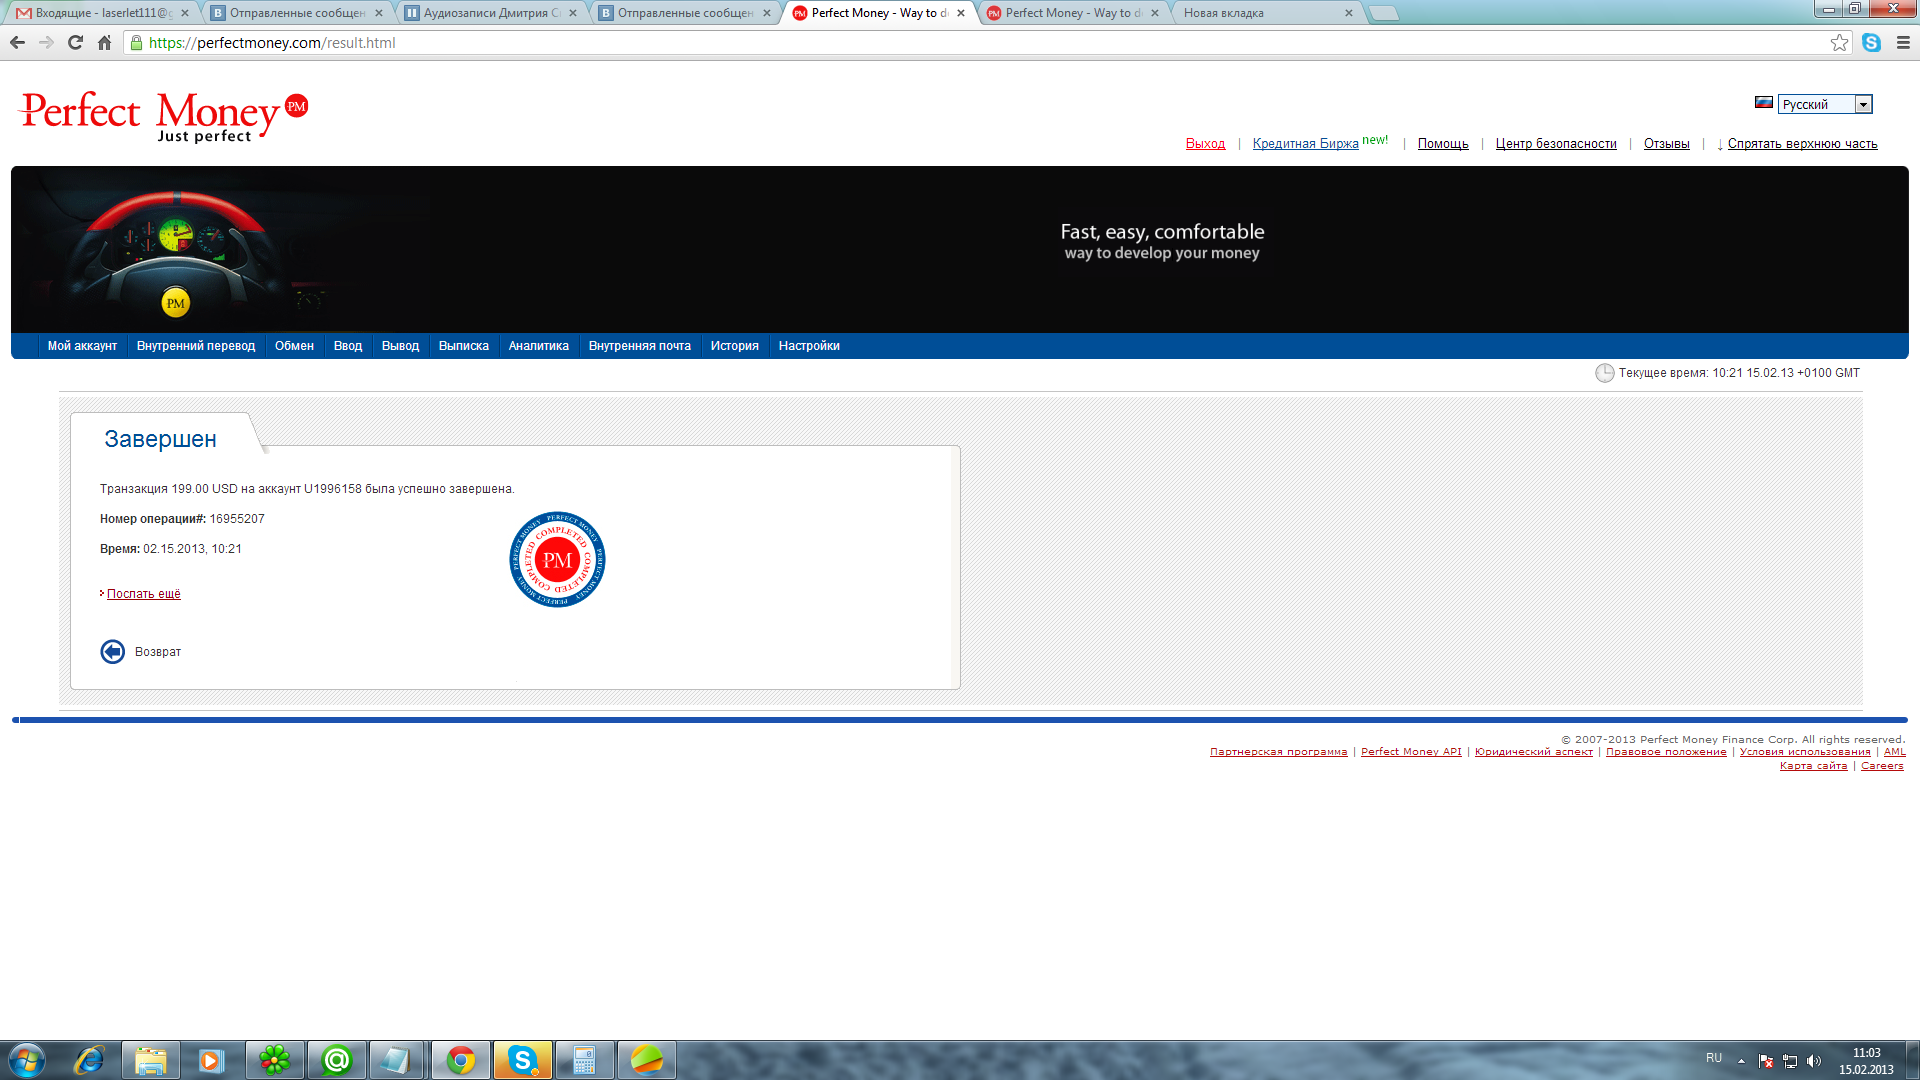The width and height of the screenshot is (1920, 1080).
Task: Click the Skype extension icon in toolbar
Action: click(x=1871, y=42)
